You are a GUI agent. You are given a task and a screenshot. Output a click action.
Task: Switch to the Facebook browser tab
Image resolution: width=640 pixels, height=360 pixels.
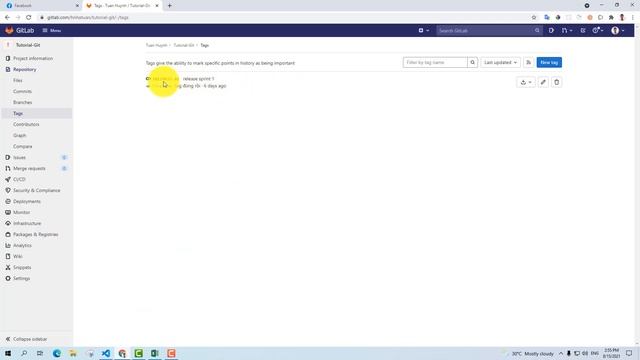click(x=41, y=6)
